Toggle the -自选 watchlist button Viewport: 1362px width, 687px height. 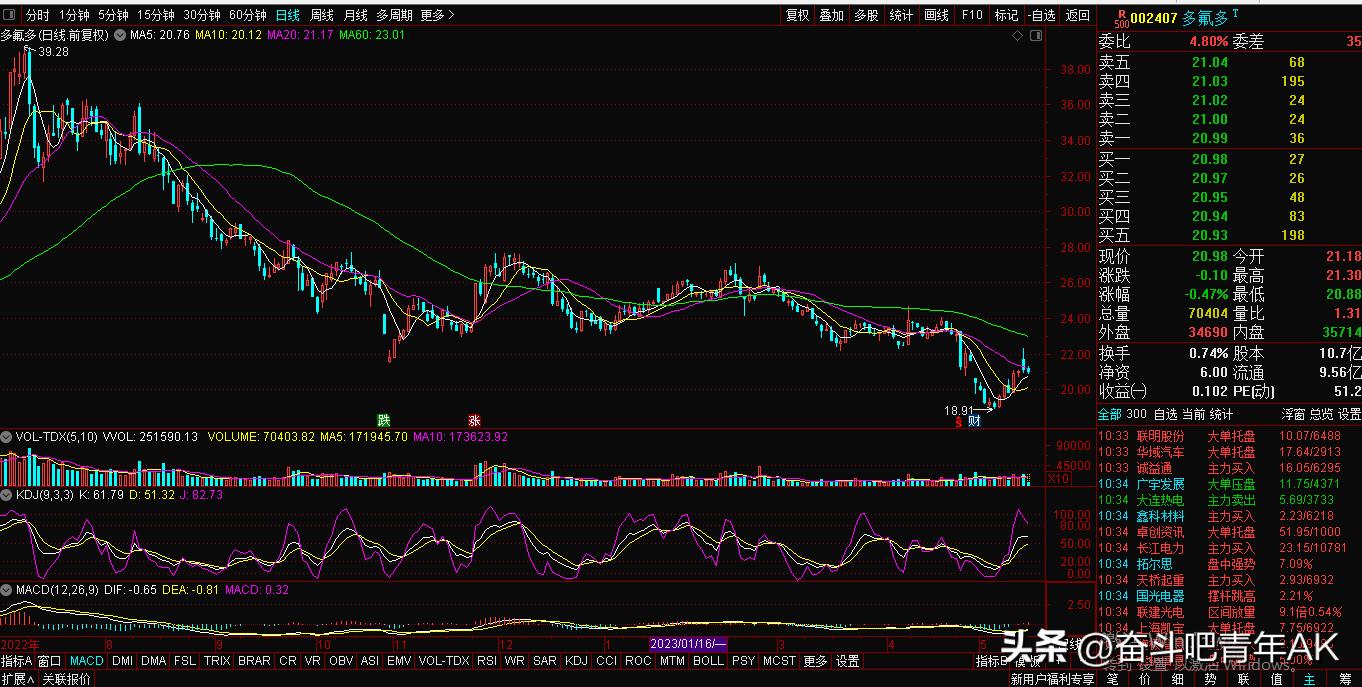[x=1041, y=15]
